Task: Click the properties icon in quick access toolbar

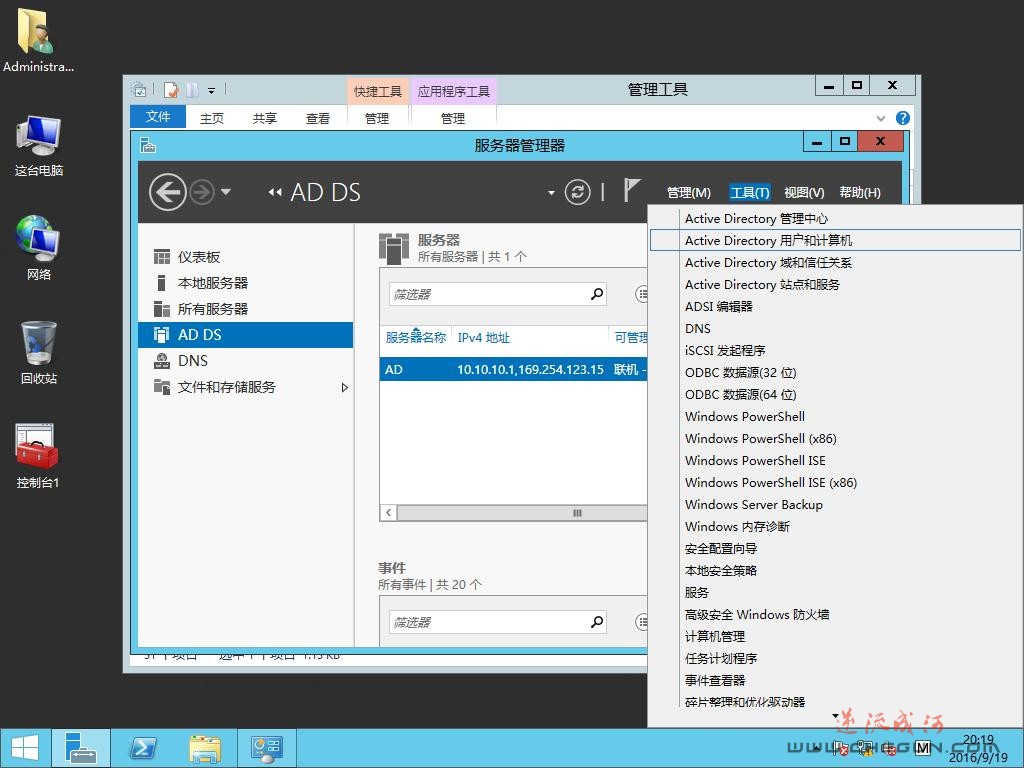Action: click(171, 89)
